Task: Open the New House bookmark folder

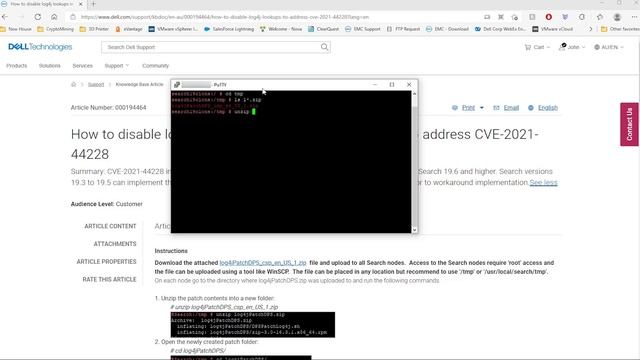Action: tap(16, 29)
